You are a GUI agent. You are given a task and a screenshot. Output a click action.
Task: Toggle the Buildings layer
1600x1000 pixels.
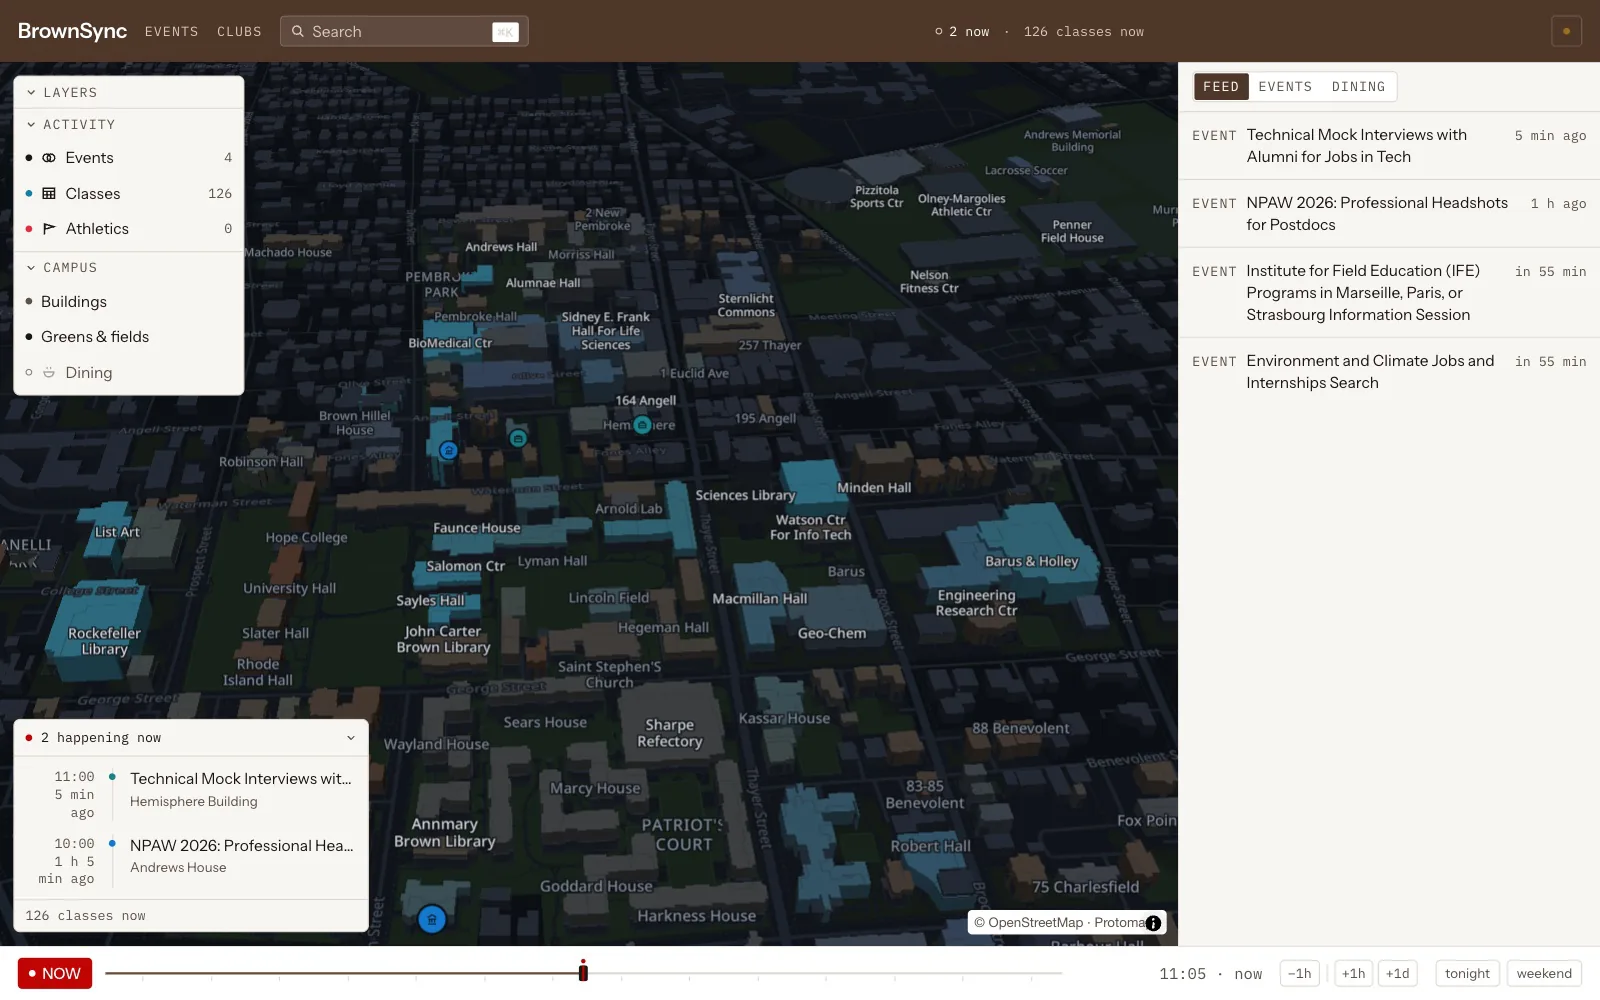coord(129,302)
